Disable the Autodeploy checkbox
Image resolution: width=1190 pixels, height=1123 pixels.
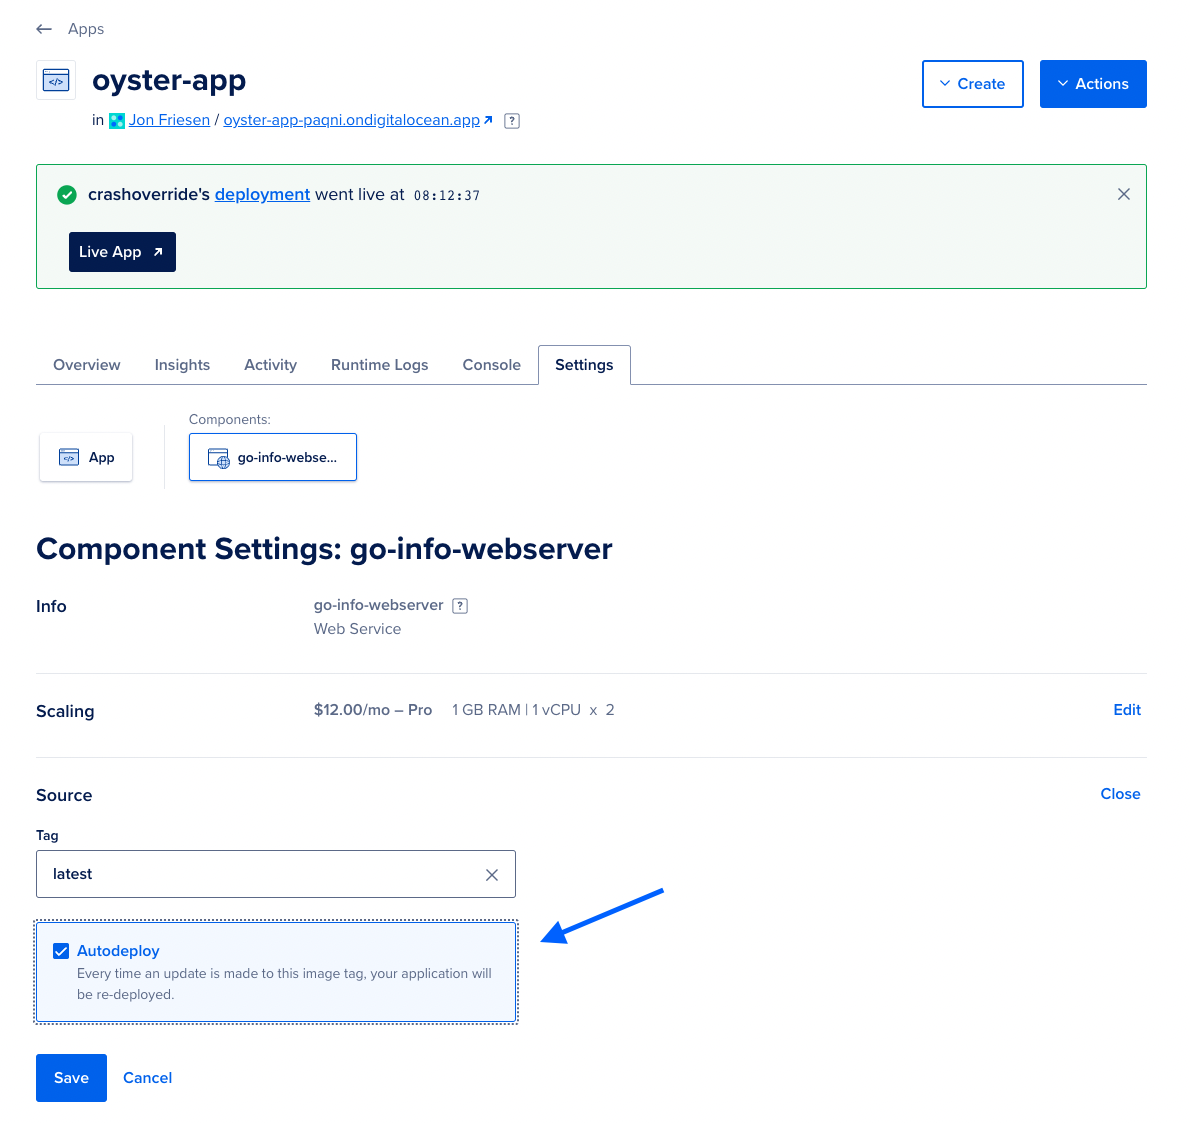click(61, 951)
